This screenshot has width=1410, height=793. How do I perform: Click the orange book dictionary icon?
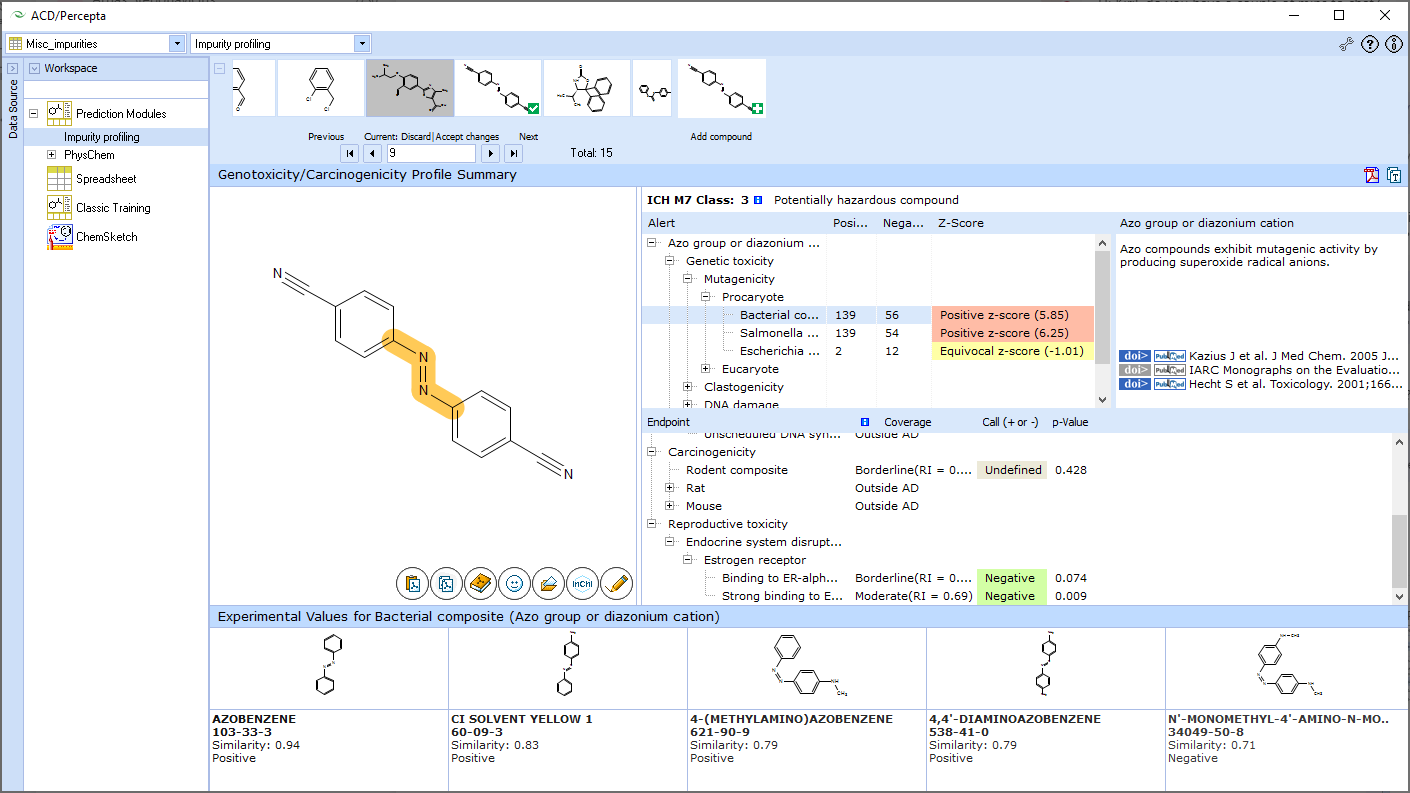480,582
